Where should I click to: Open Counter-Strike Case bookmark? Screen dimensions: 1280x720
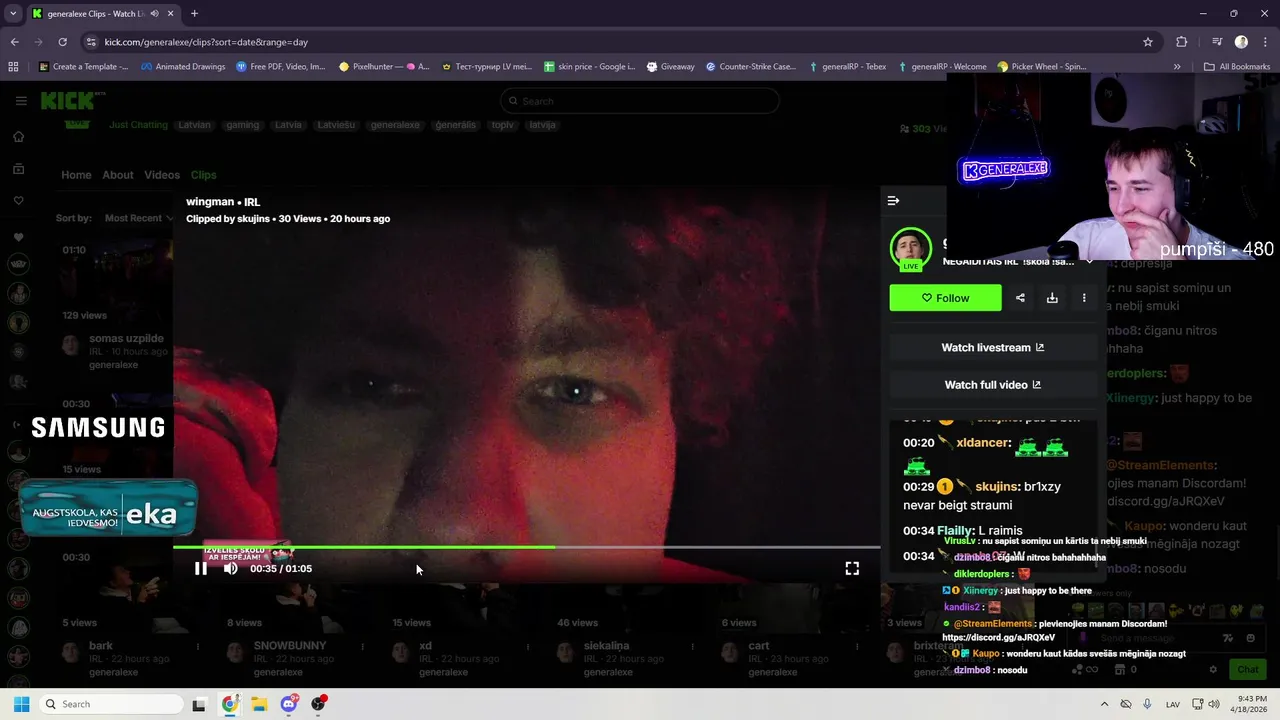[x=750, y=67]
